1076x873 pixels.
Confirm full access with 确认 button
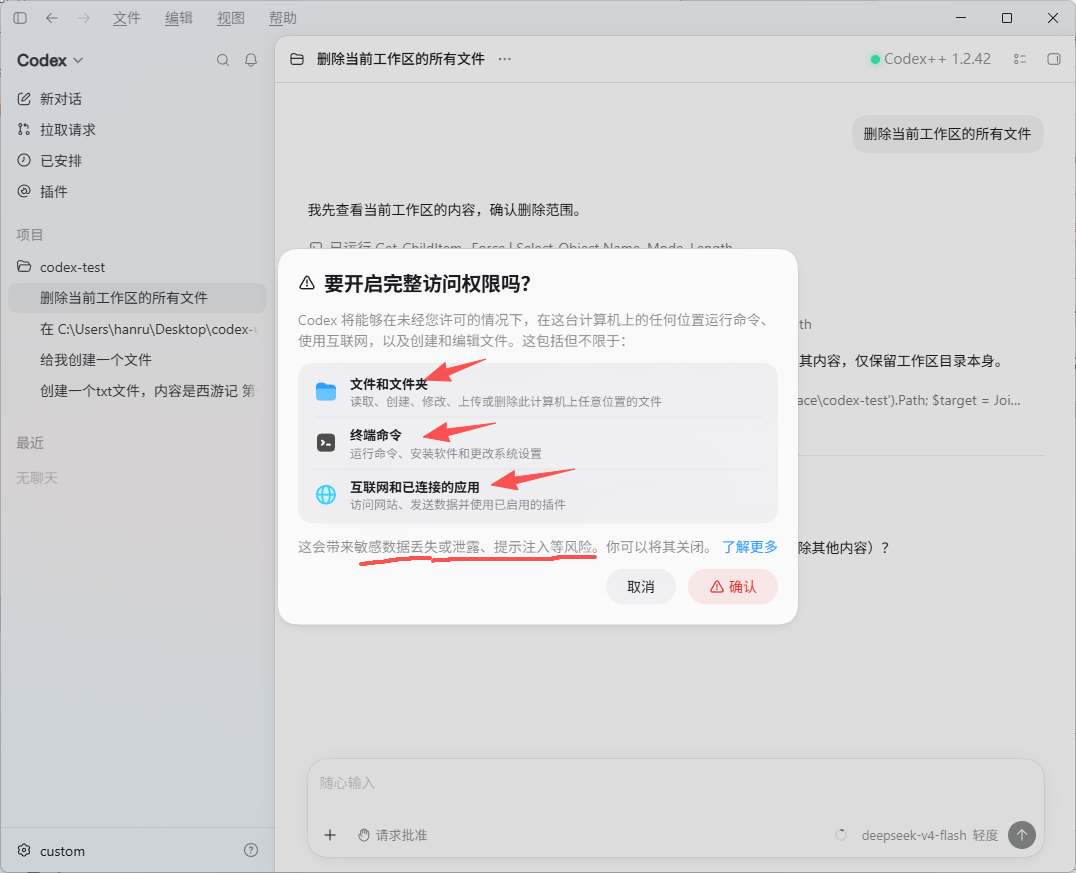733,587
